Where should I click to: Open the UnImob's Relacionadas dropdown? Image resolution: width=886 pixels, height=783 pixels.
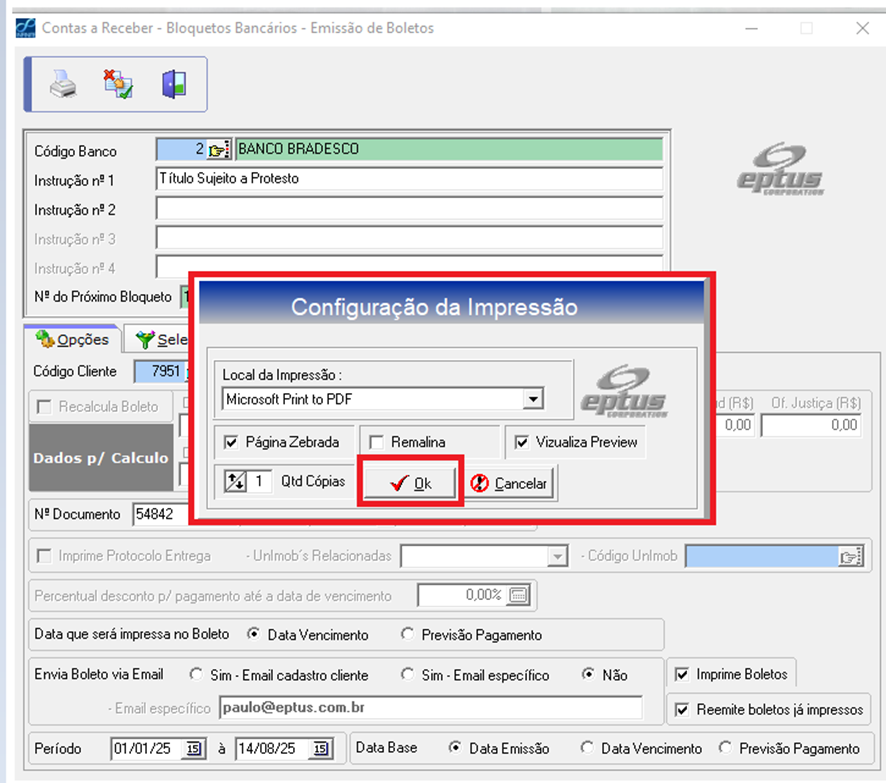pos(557,557)
